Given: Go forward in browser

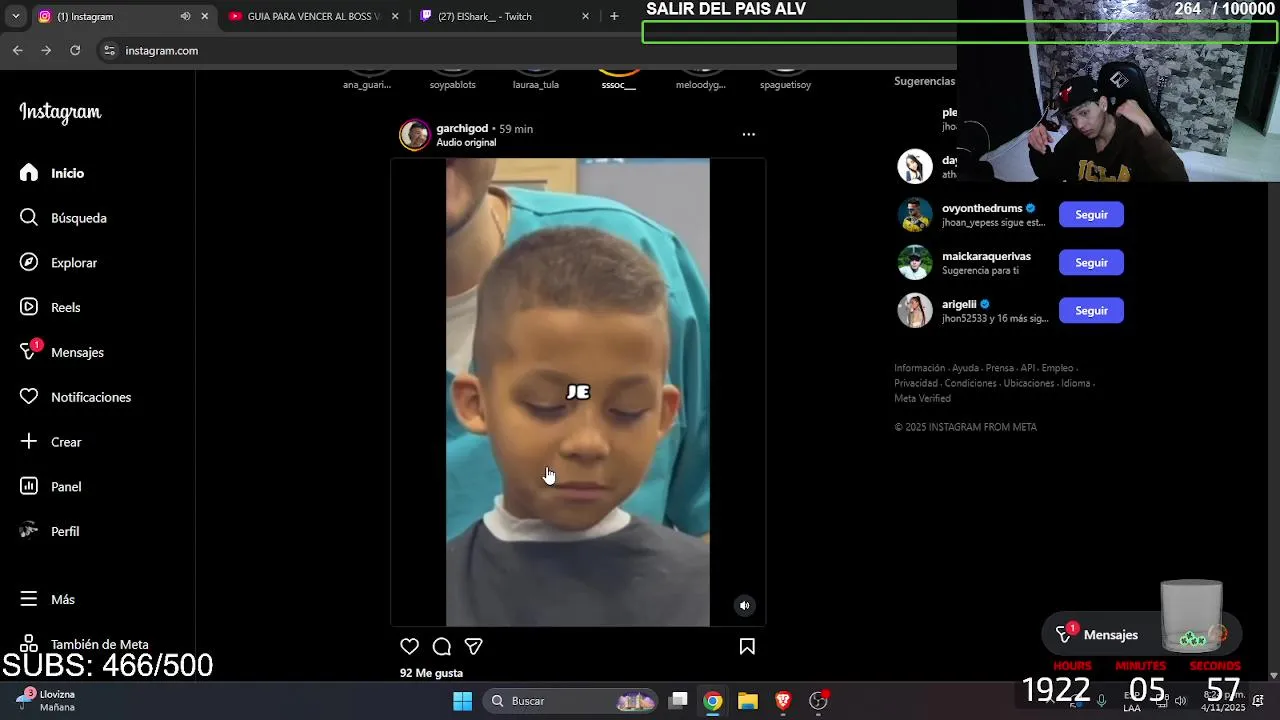Looking at the screenshot, I should point(46,50).
